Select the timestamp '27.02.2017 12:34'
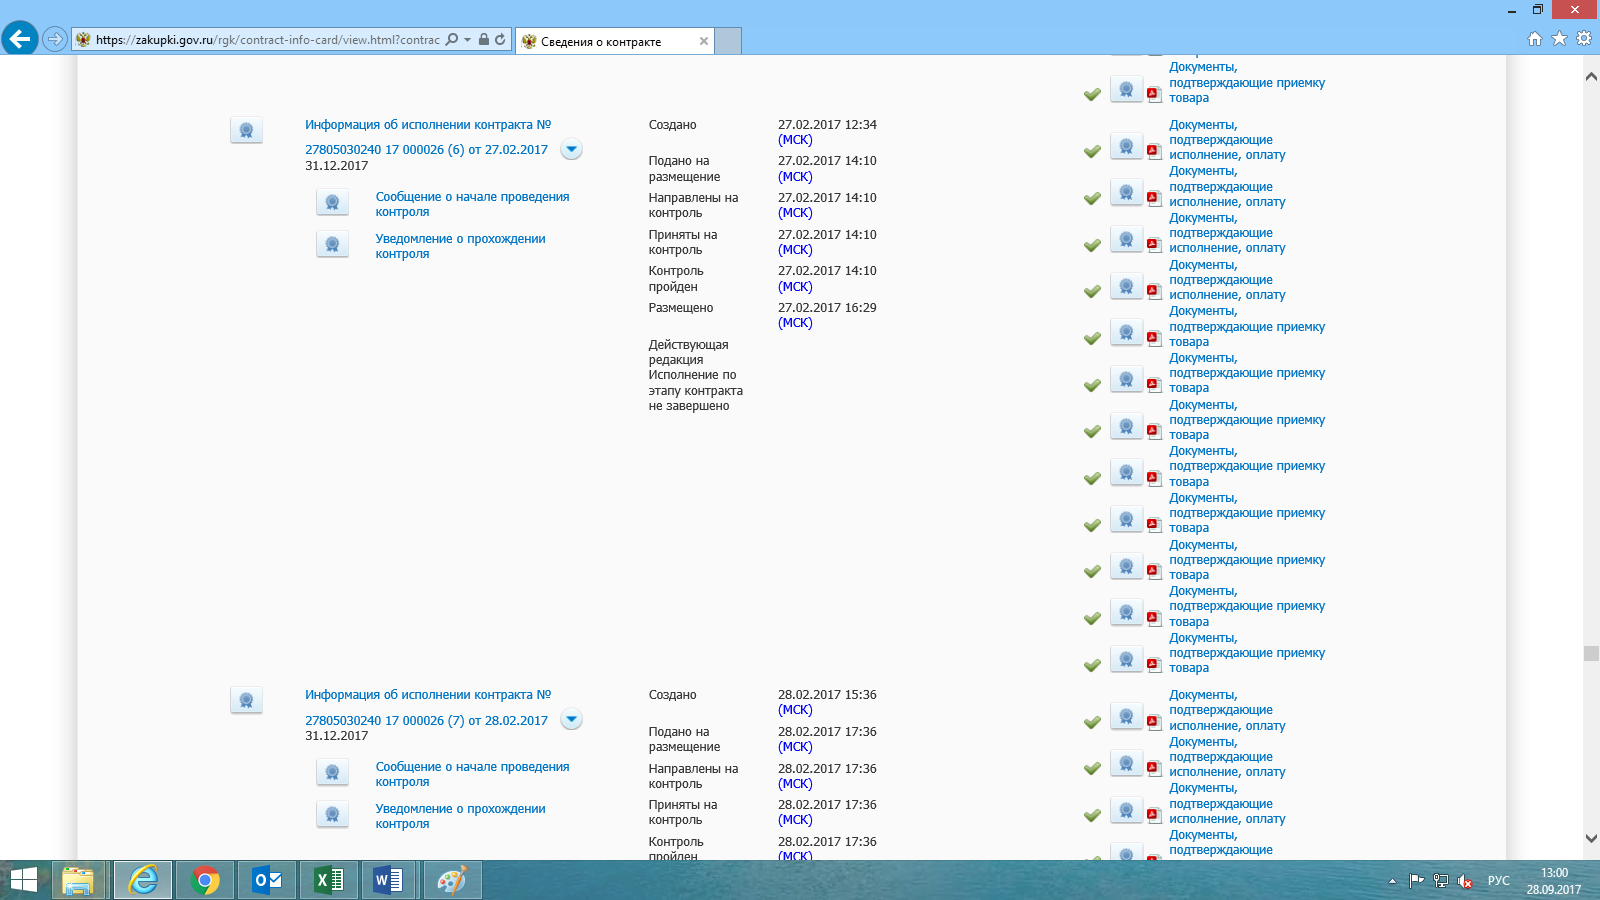Image resolution: width=1600 pixels, height=900 pixels. point(827,125)
